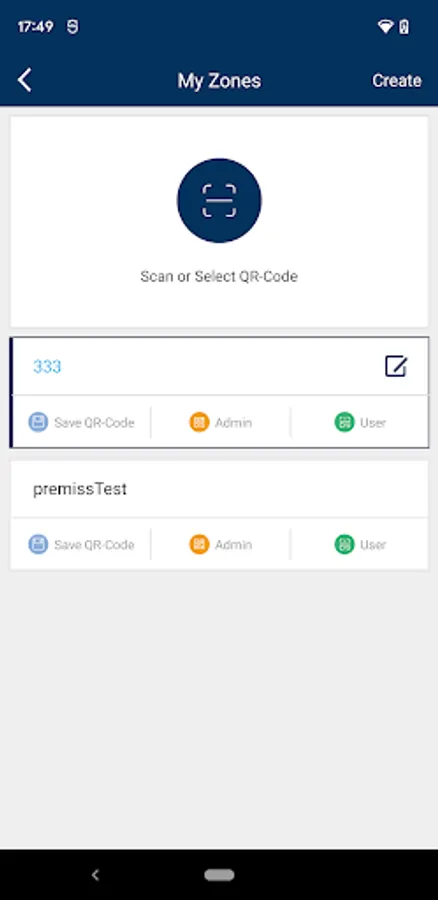
Task: Tap User label in the premissTest card
Action: pos(373,545)
